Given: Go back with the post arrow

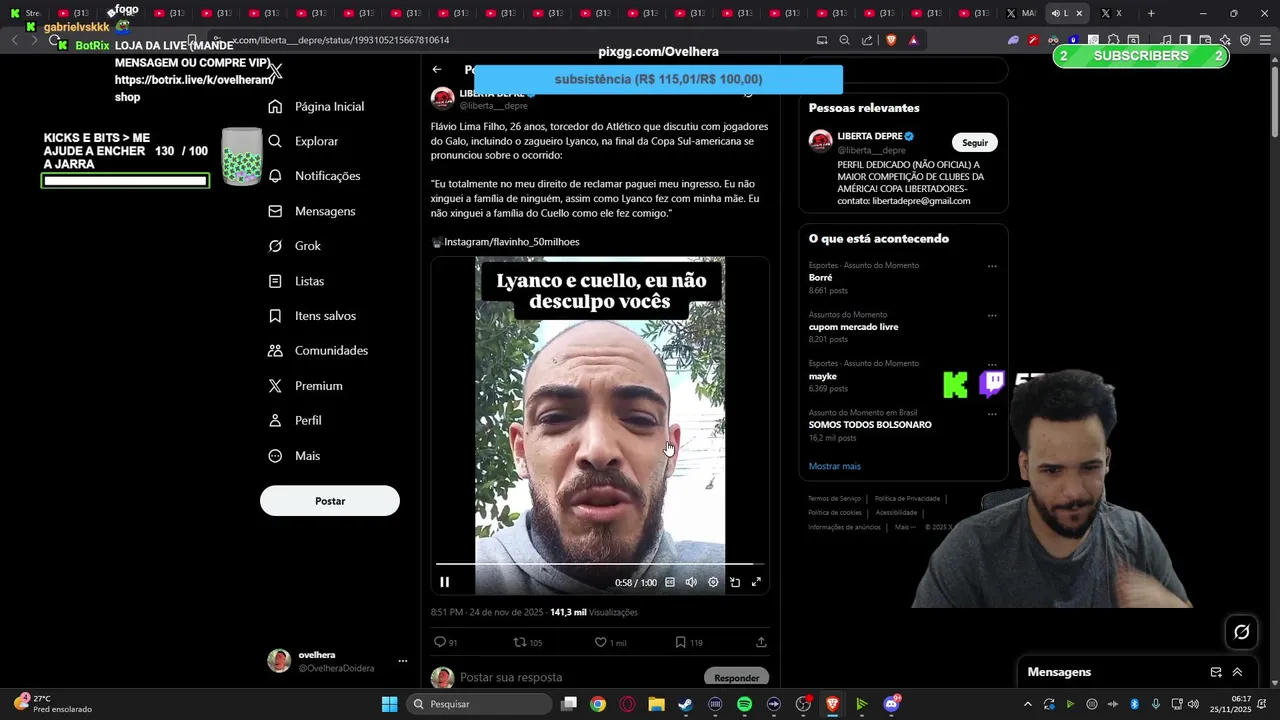Looking at the screenshot, I should pyautogui.click(x=437, y=69).
